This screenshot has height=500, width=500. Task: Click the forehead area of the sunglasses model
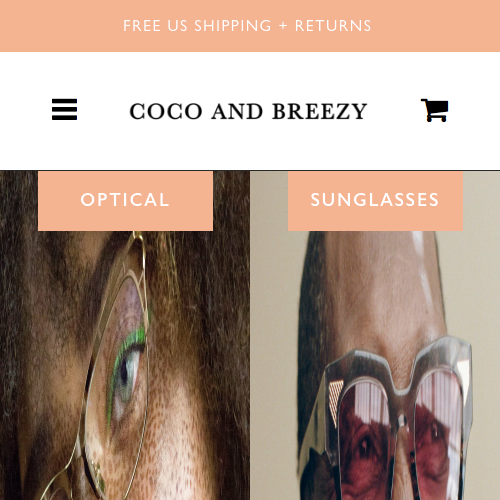pyautogui.click(x=377, y=283)
